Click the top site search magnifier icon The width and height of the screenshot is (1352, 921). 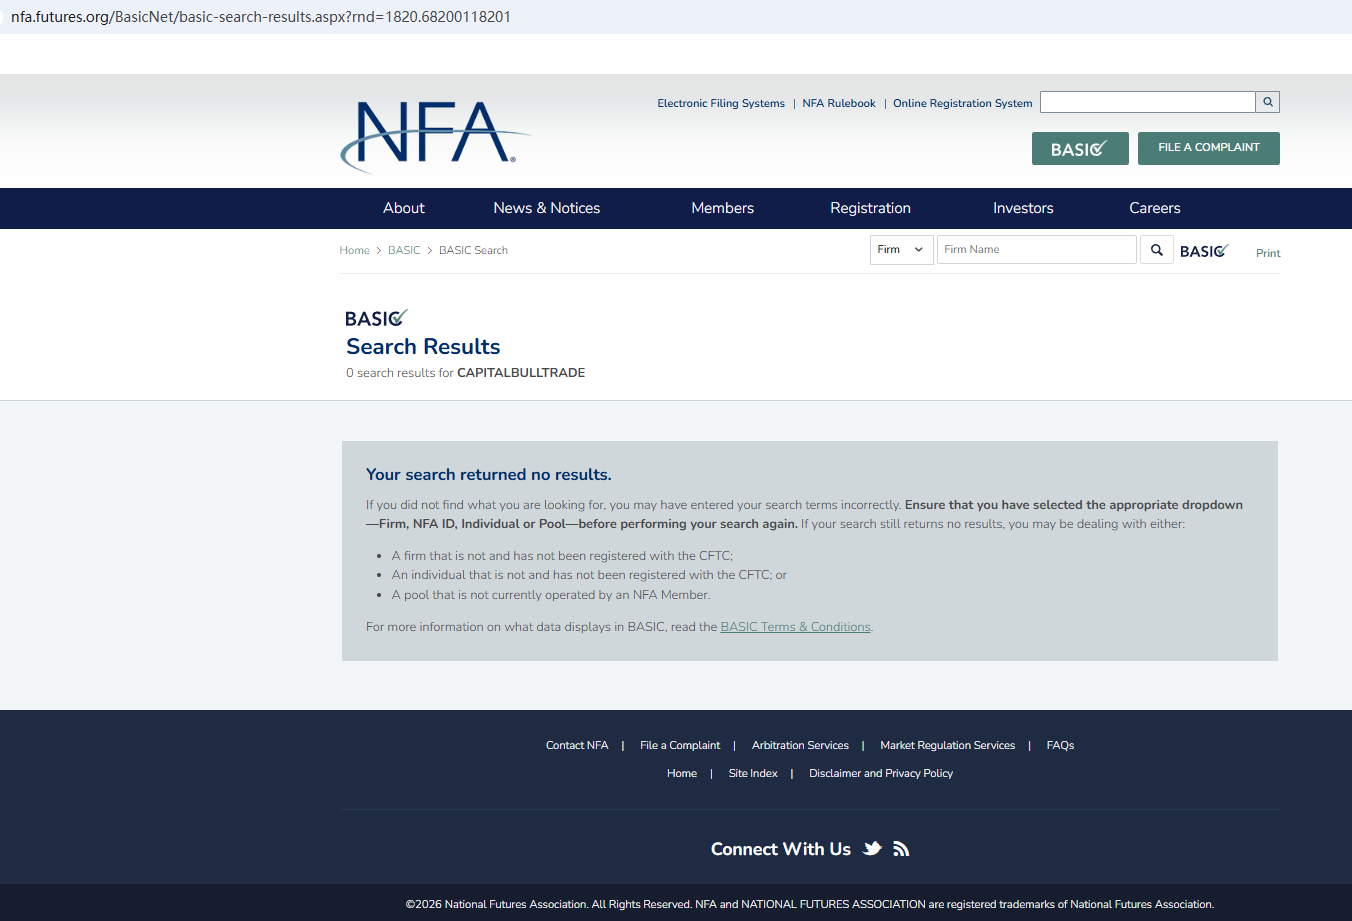tap(1268, 102)
